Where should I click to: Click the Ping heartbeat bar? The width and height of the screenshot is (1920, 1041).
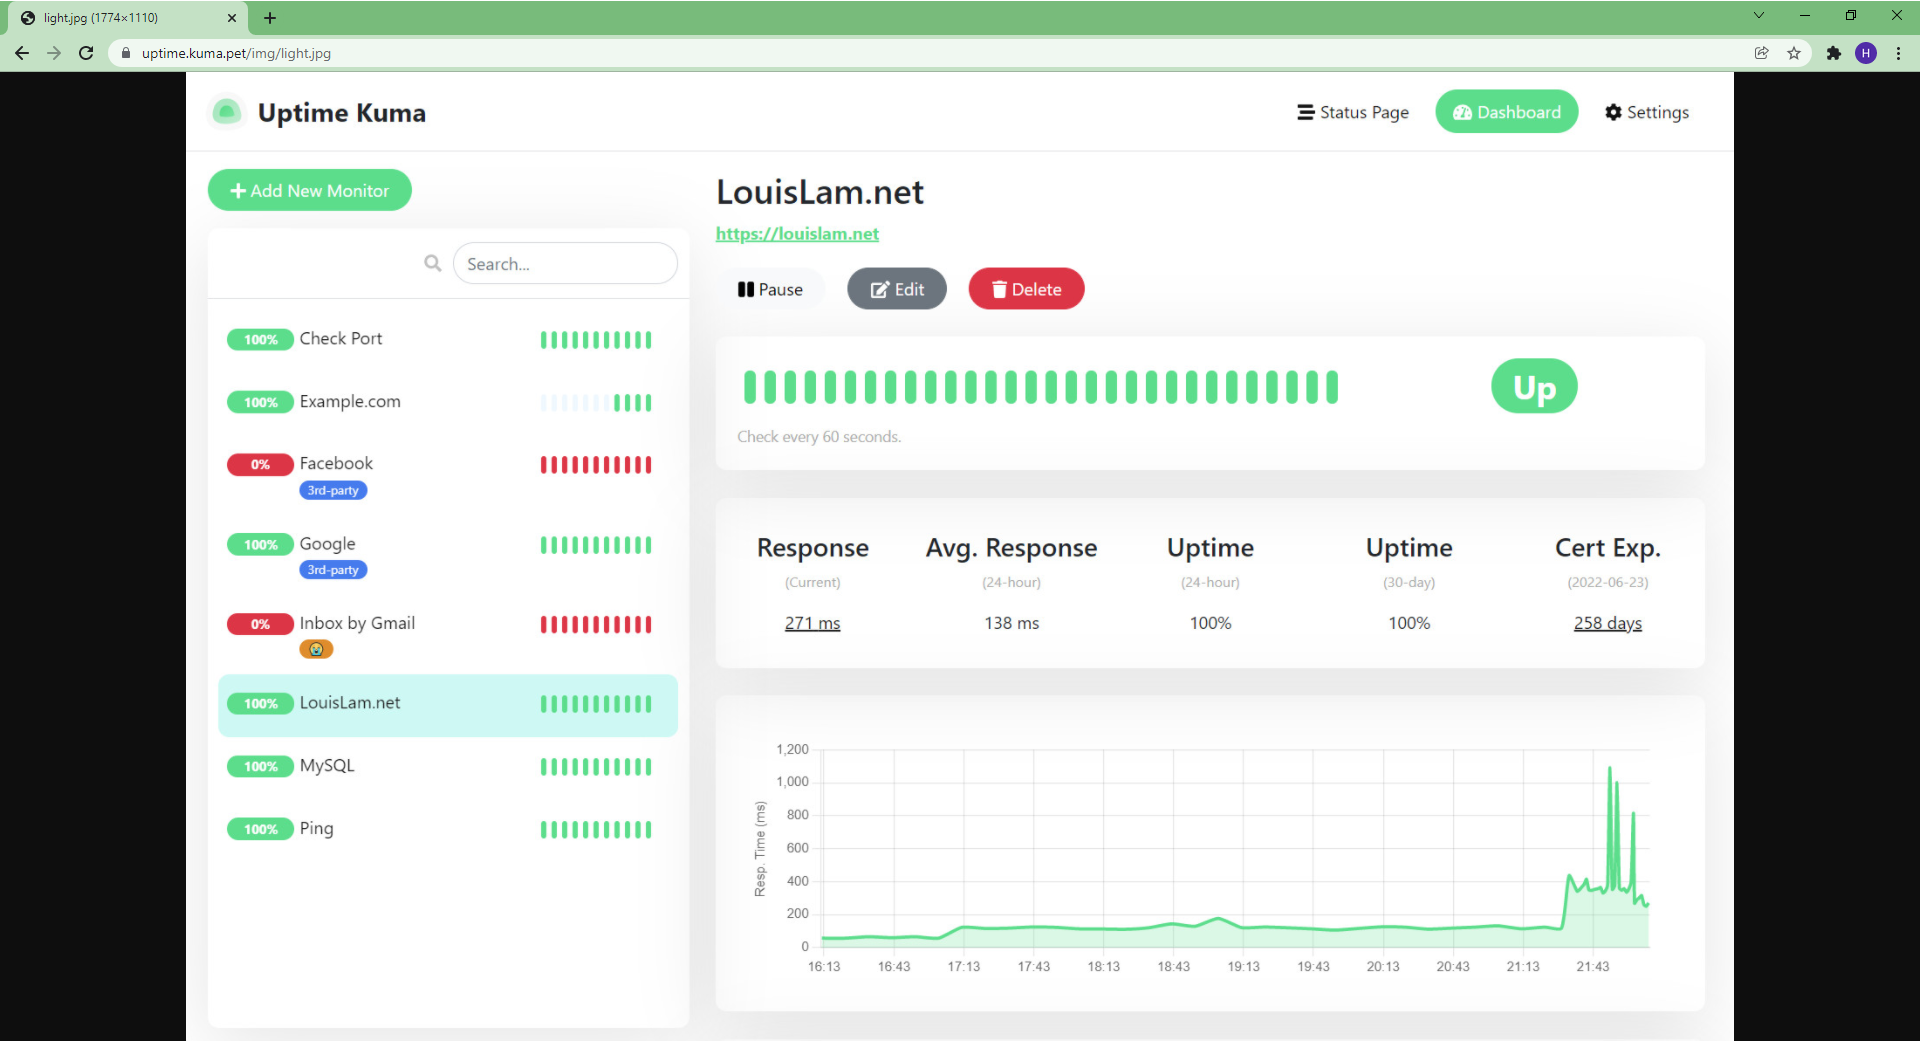click(596, 829)
